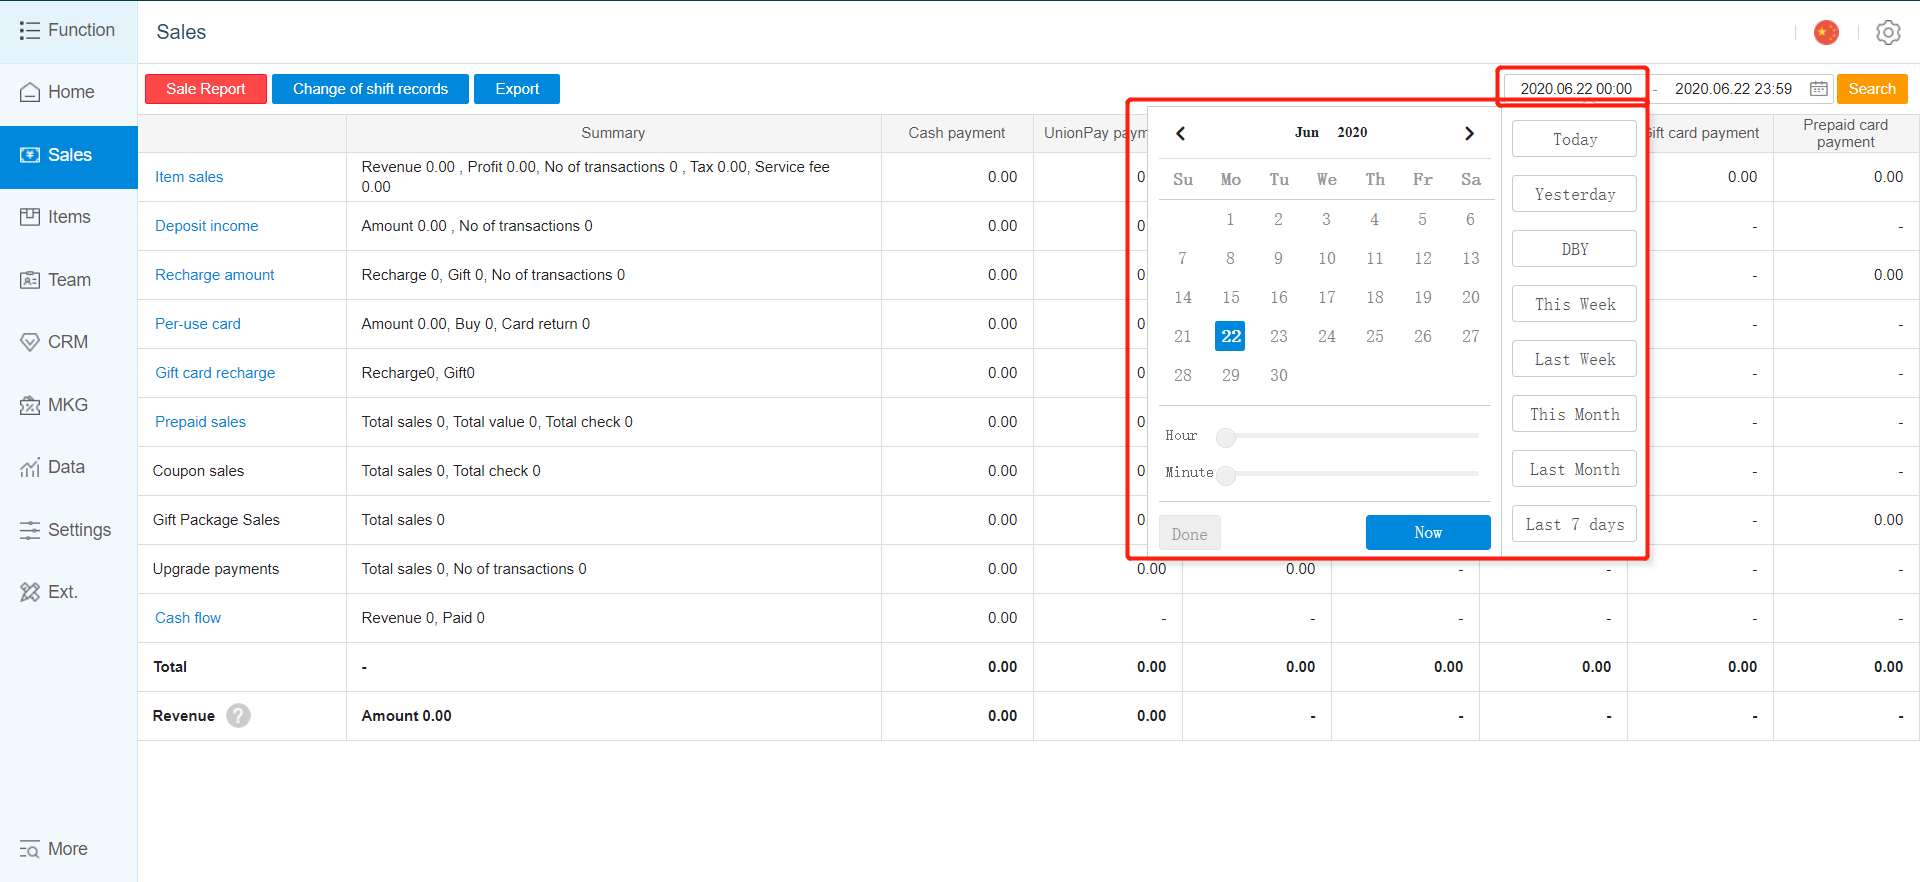The height and width of the screenshot is (882, 1920).
Task: Select June 15 in the calendar
Action: pyautogui.click(x=1231, y=297)
